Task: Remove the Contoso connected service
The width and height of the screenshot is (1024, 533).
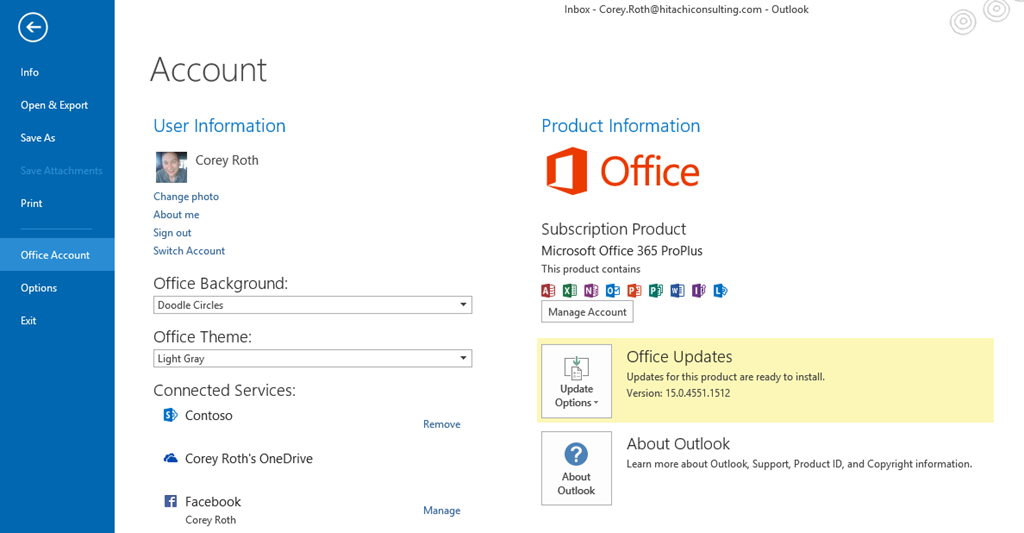Action: pos(441,425)
